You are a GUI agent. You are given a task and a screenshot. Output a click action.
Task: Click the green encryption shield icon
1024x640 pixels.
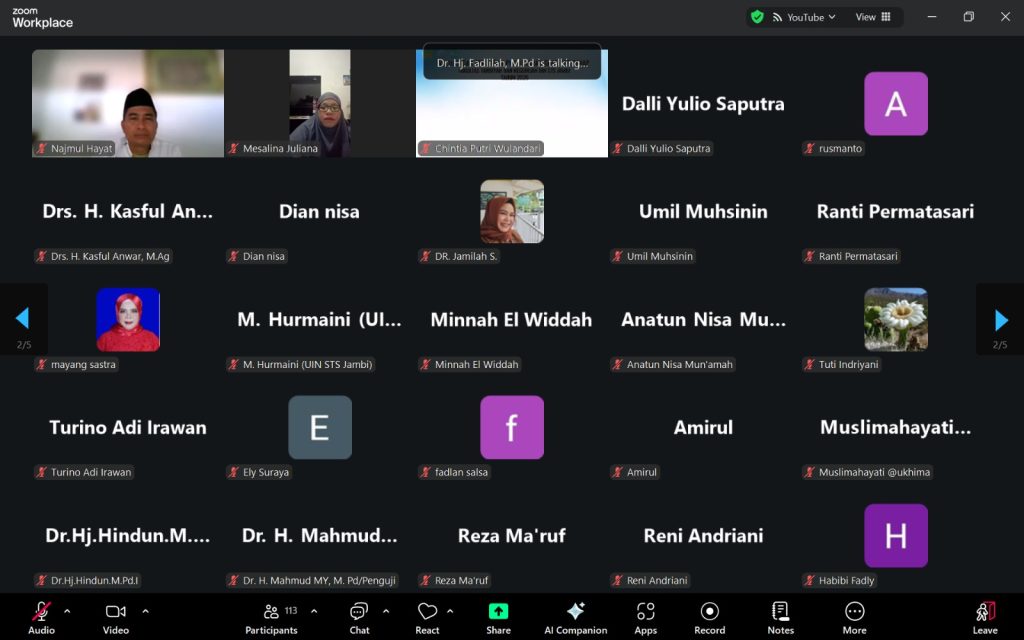[x=757, y=17]
